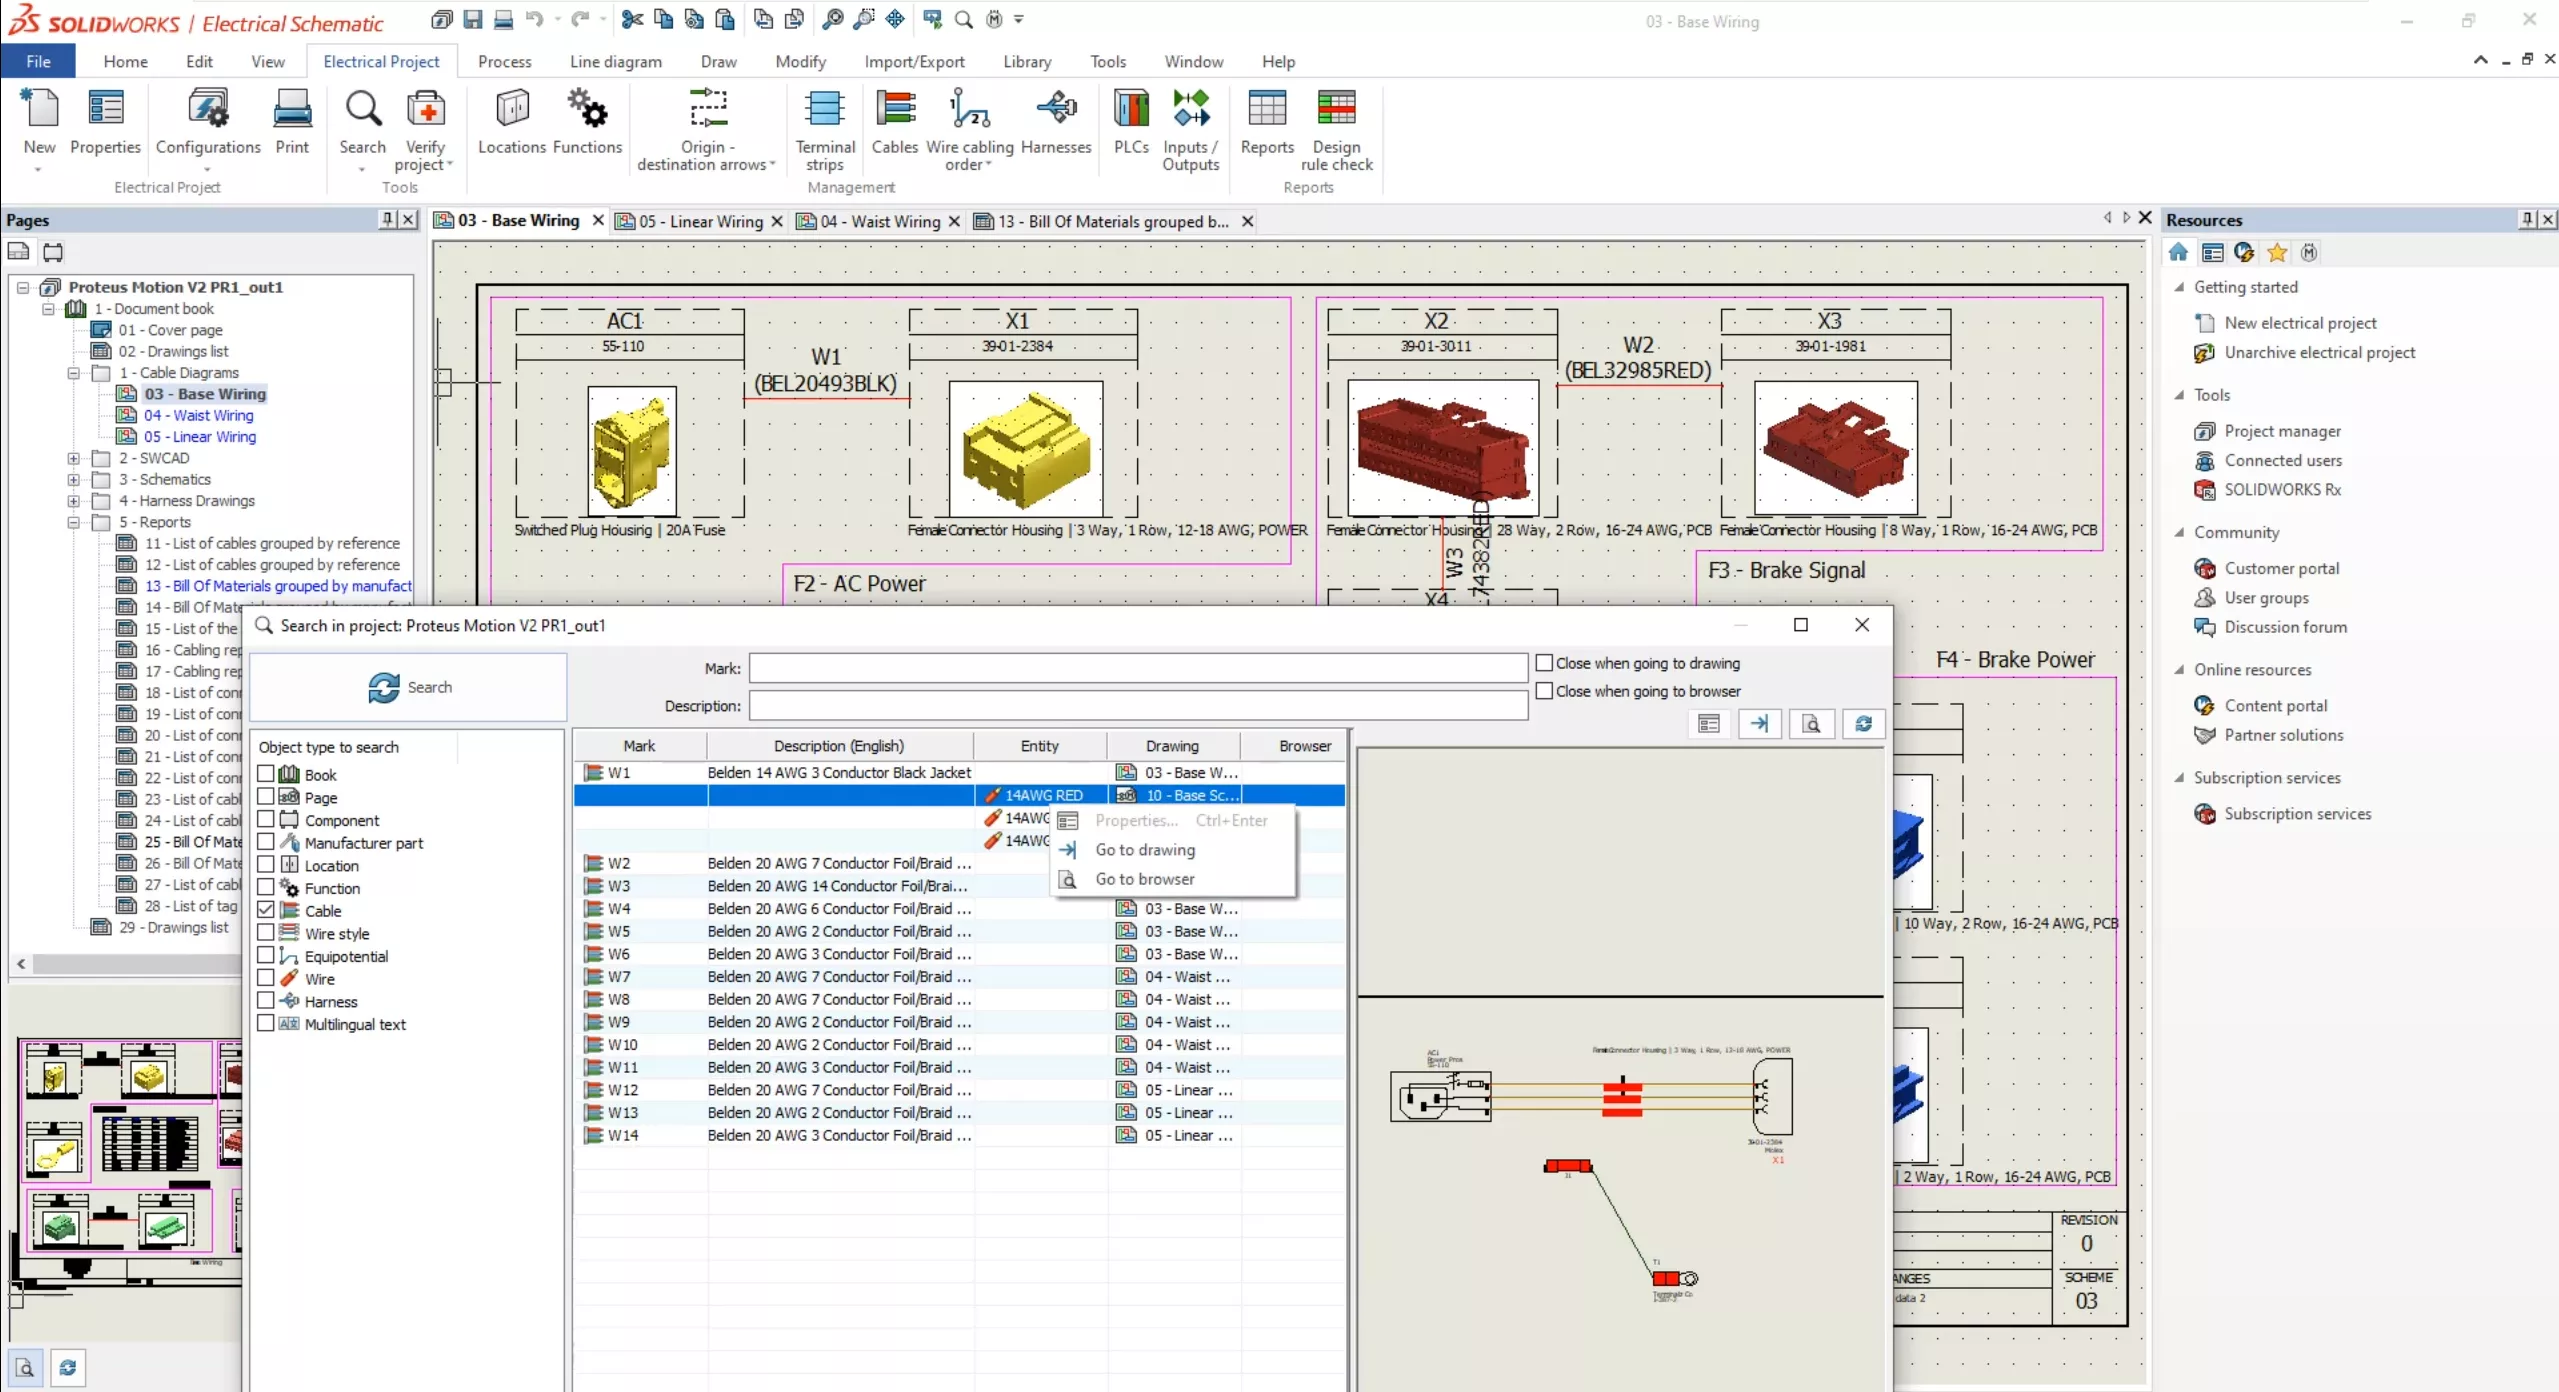2559x1392 pixels.
Task: Click the Go to drawing context menu item
Action: (x=1145, y=849)
